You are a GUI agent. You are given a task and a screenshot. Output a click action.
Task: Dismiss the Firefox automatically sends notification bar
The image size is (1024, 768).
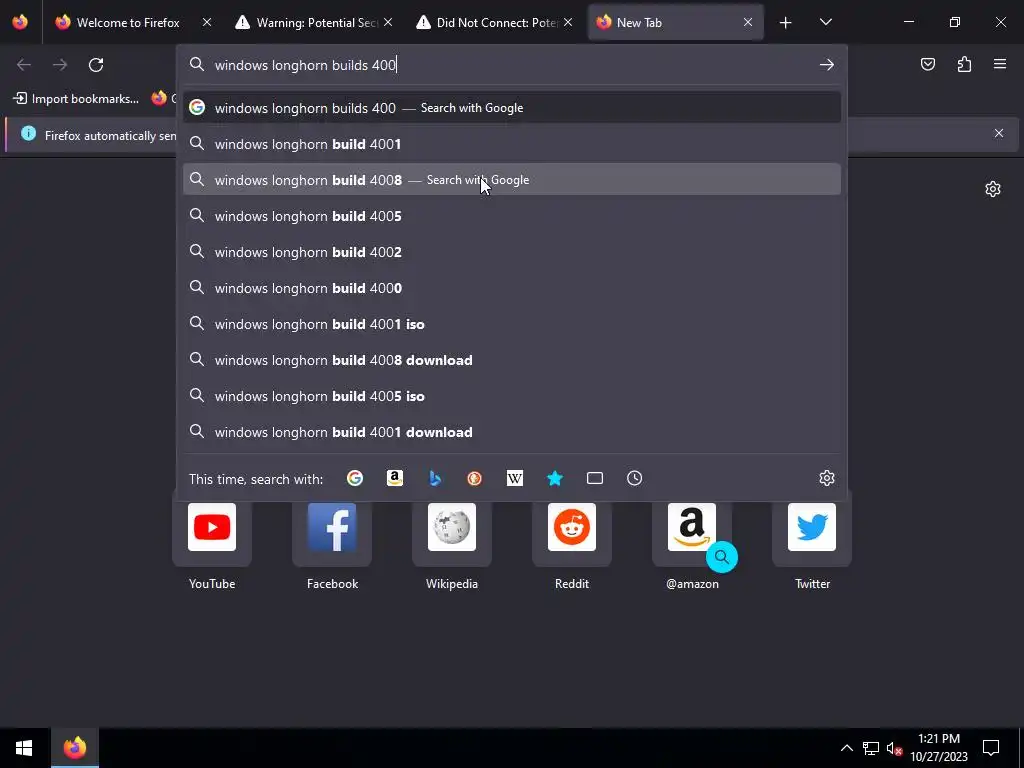(x=999, y=133)
